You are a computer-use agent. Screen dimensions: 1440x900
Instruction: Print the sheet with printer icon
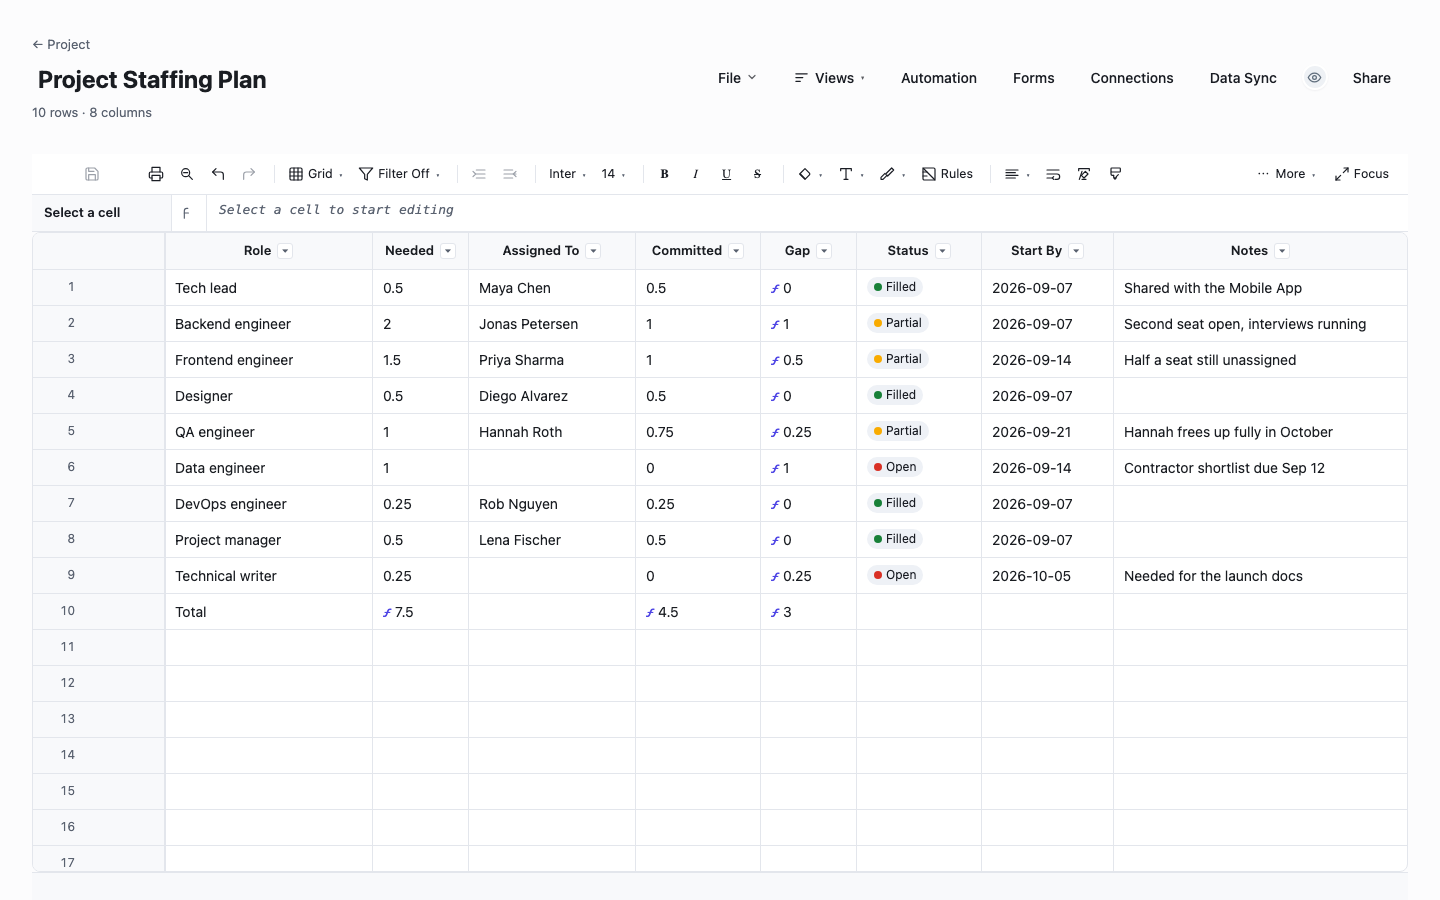coord(156,174)
